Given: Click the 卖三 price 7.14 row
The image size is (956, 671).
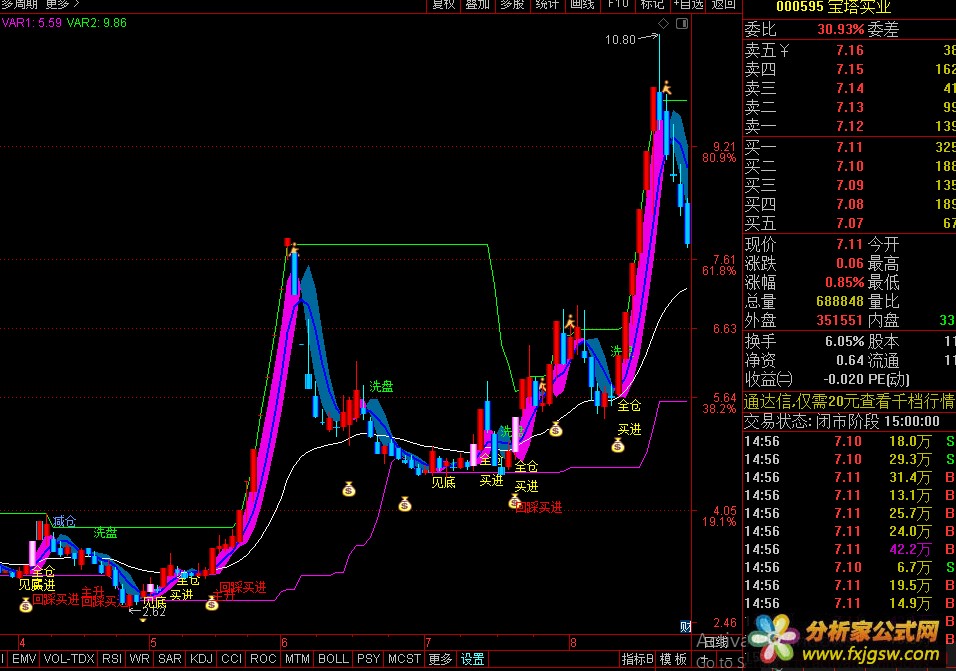Looking at the screenshot, I should [x=849, y=88].
